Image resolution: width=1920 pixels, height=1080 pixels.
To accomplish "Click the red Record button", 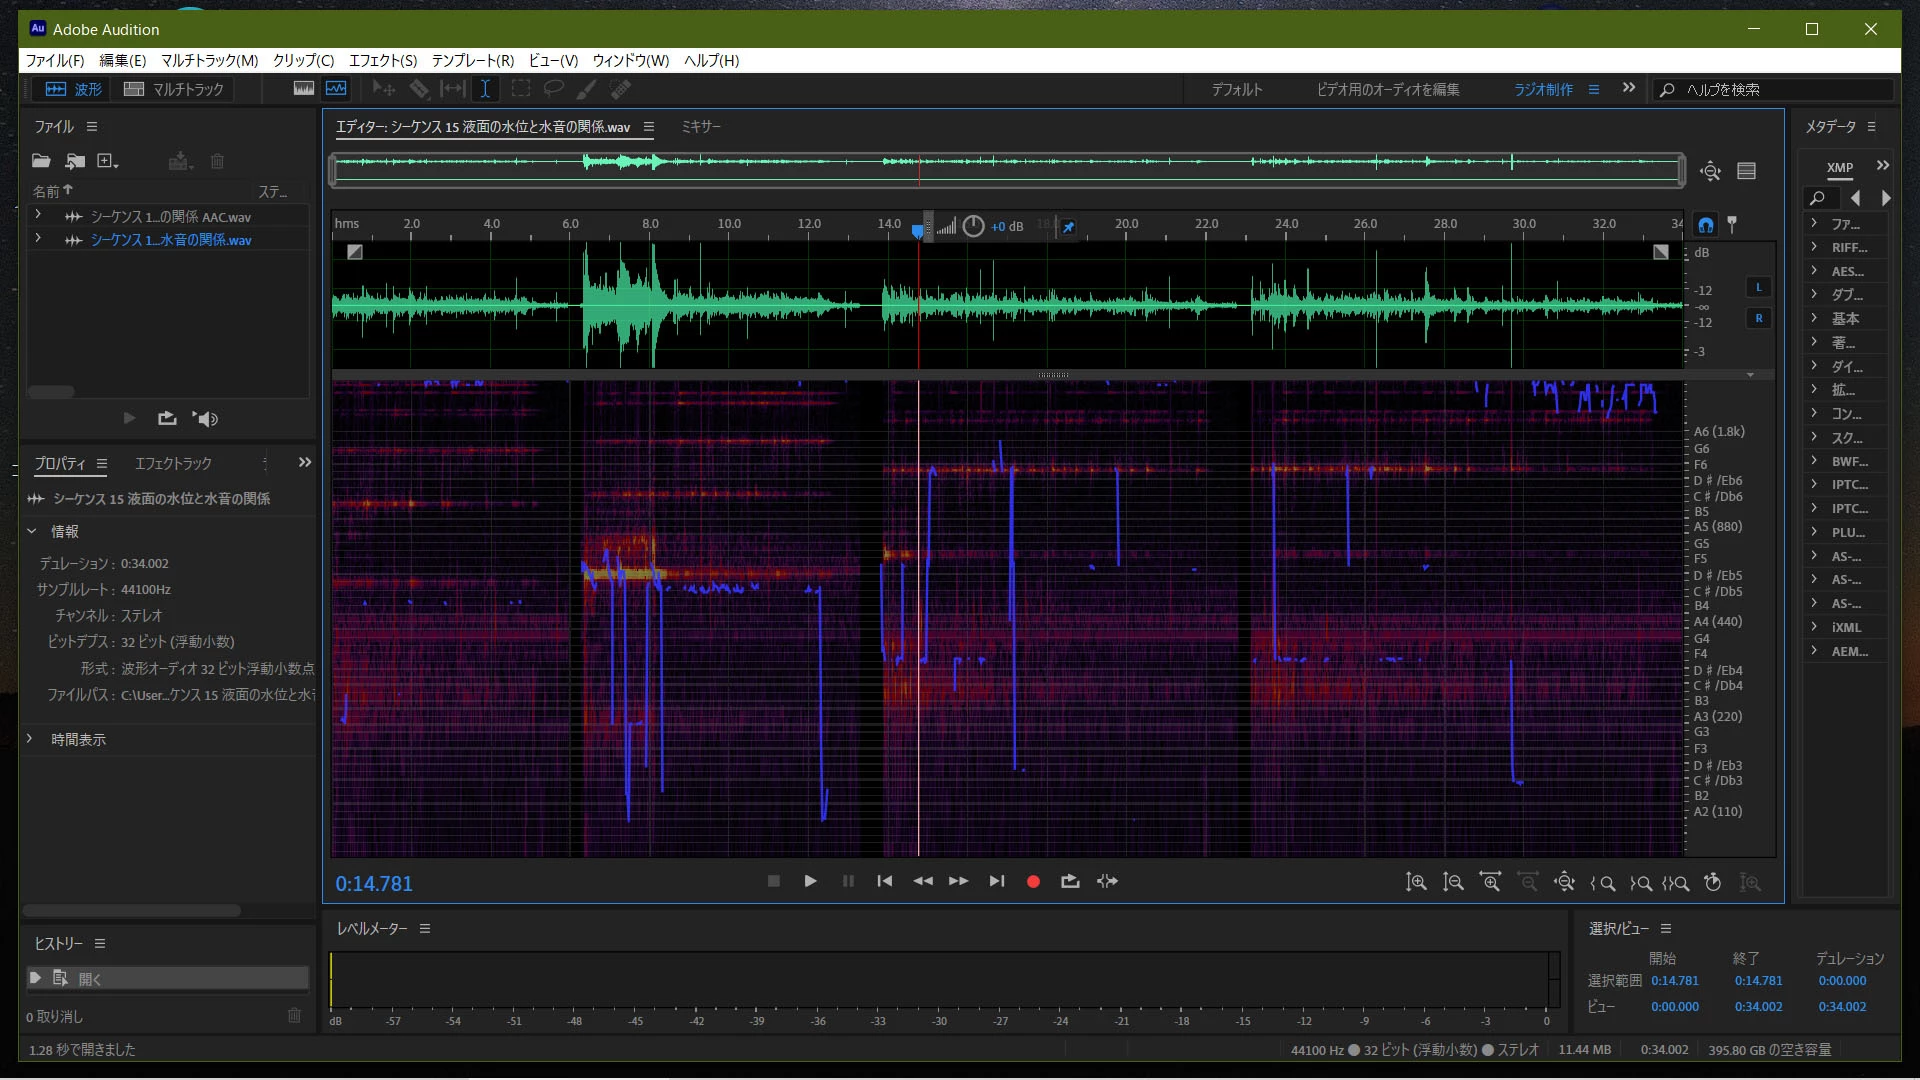I will click(x=1033, y=881).
